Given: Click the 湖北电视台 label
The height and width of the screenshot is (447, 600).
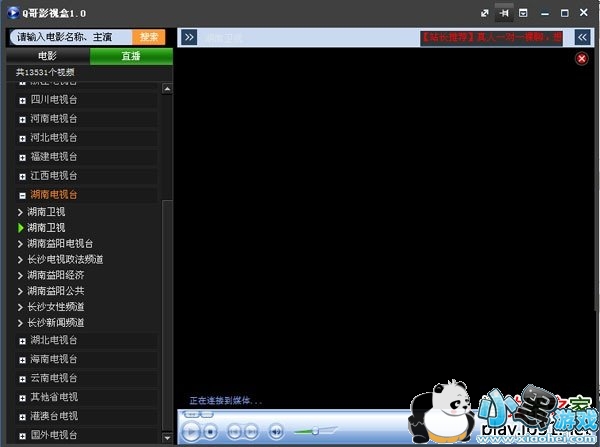Looking at the screenshot, I should coord(54,340).
